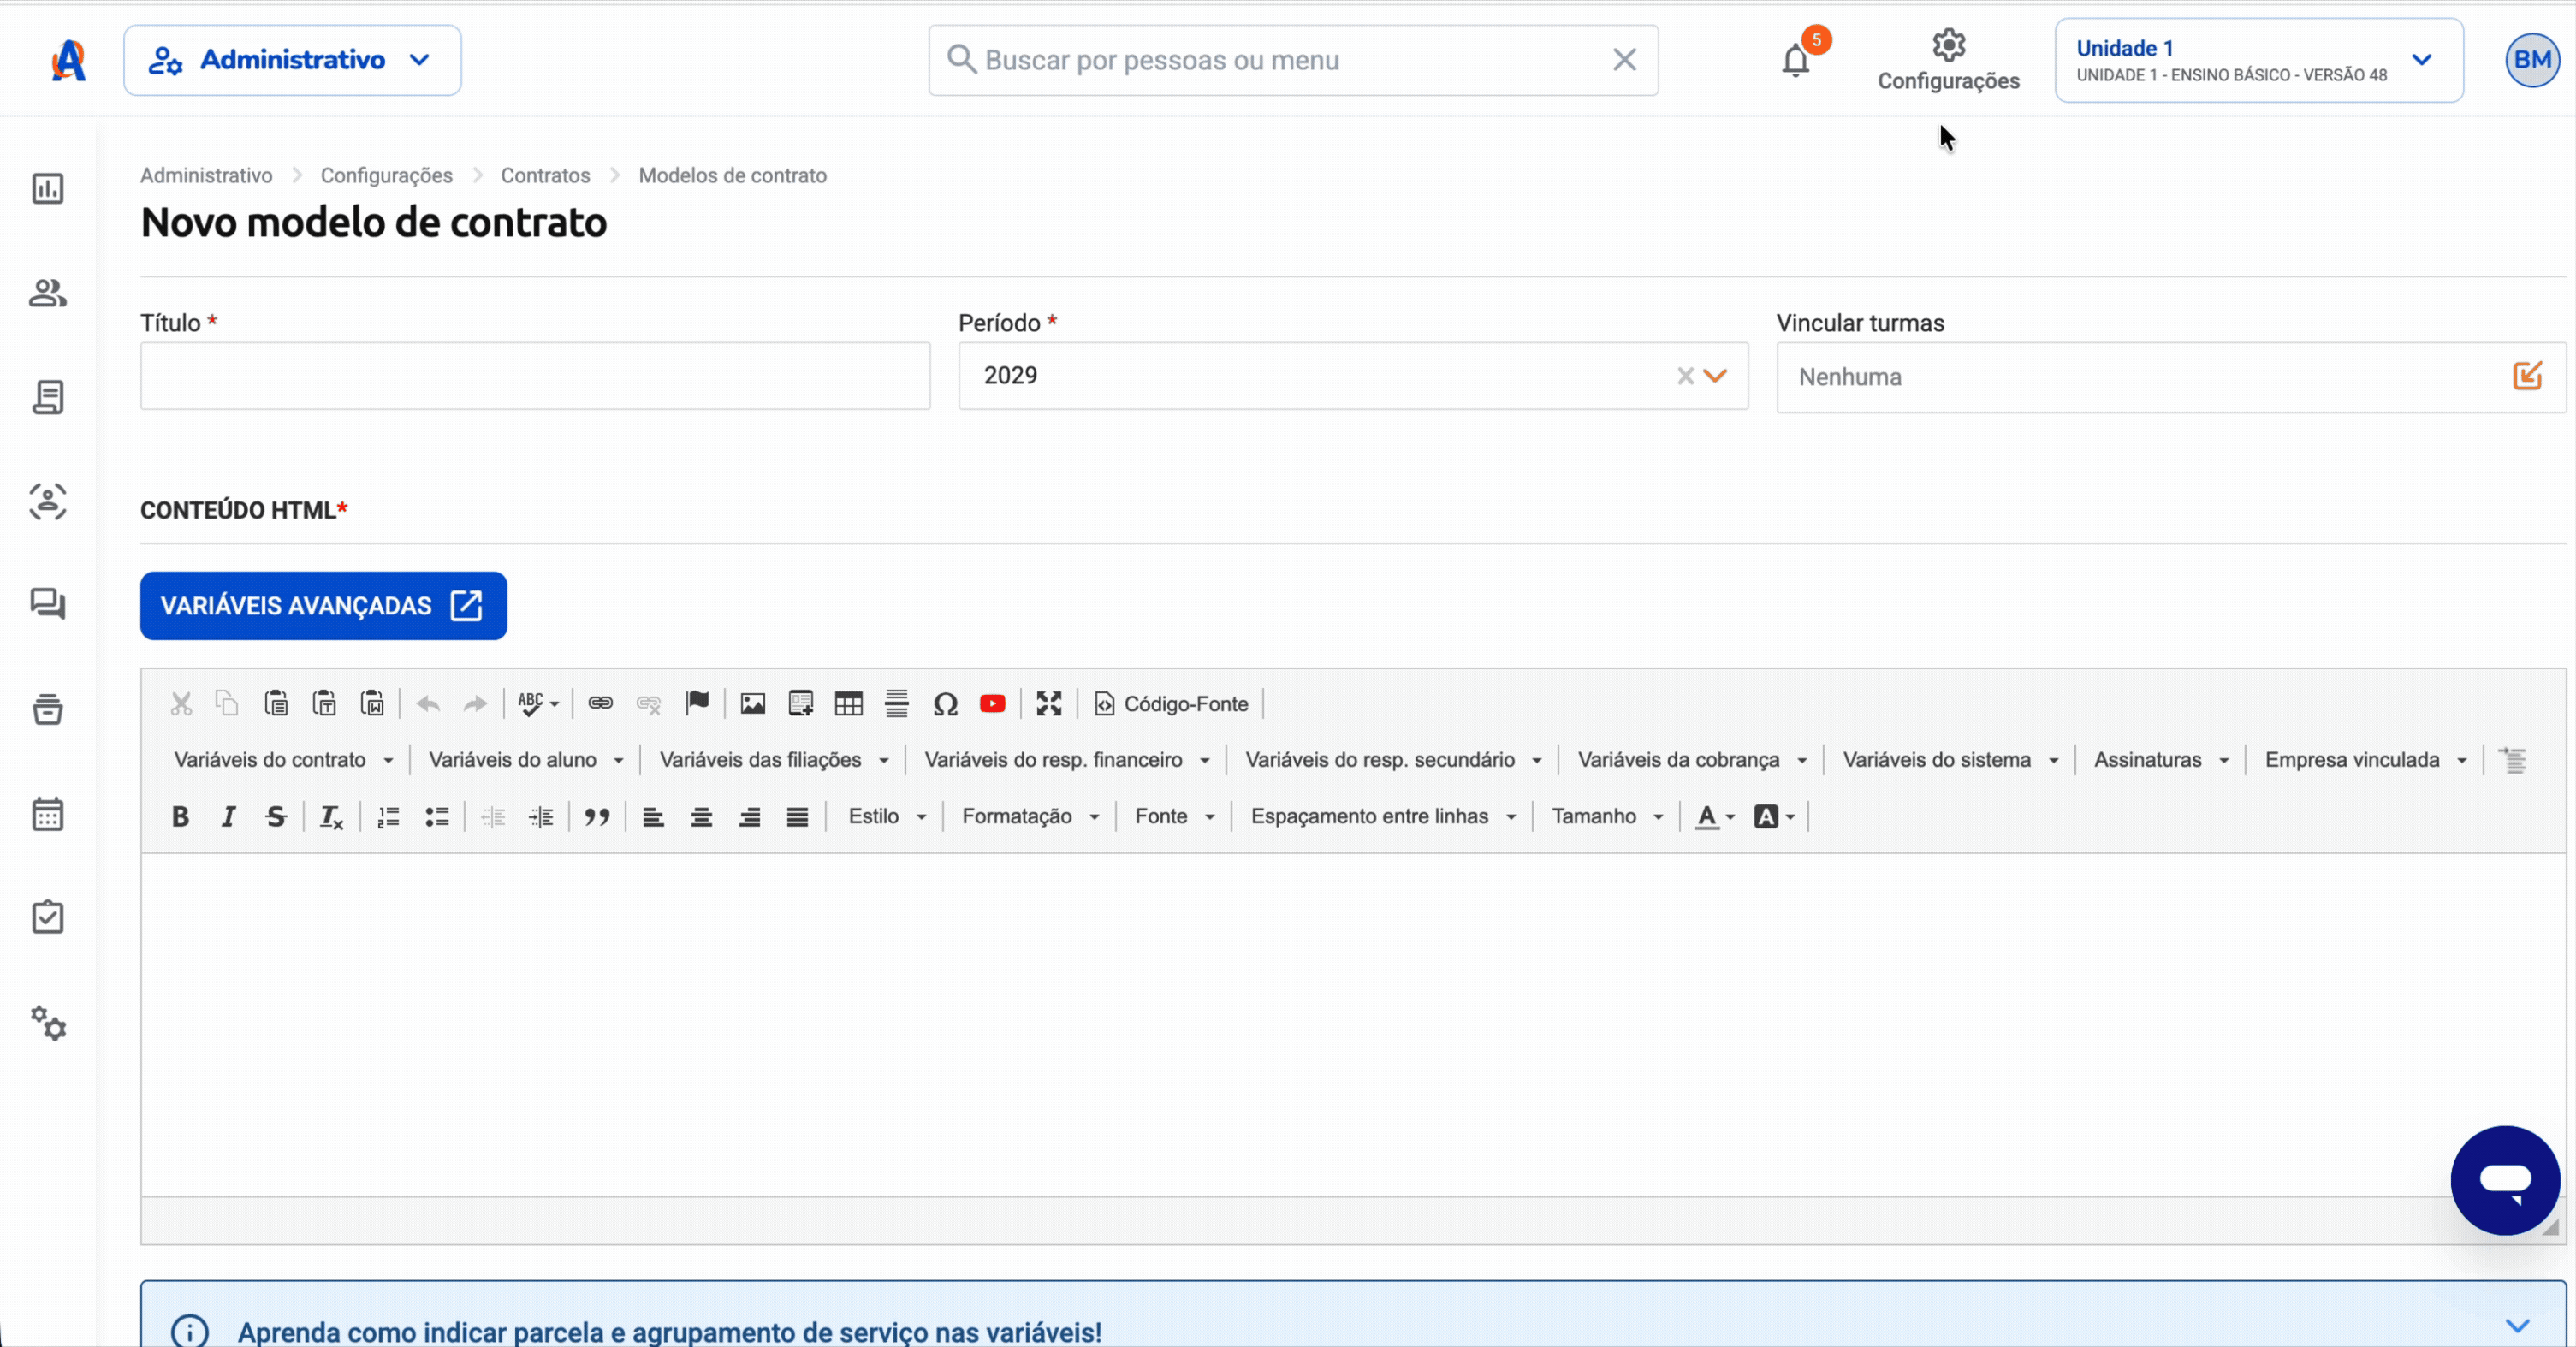Click the Variáveis Avançadas button

tap(323, 606)
